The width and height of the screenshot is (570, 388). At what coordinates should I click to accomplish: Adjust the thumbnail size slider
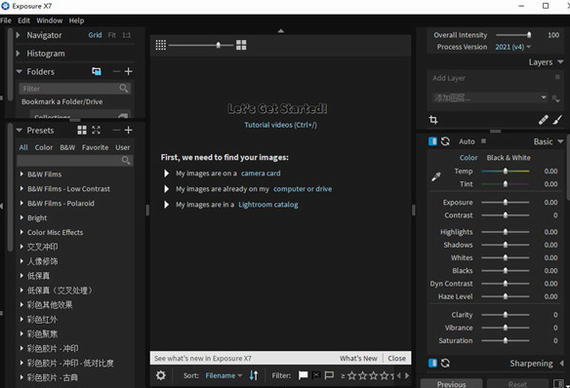(x=201, y=45)
